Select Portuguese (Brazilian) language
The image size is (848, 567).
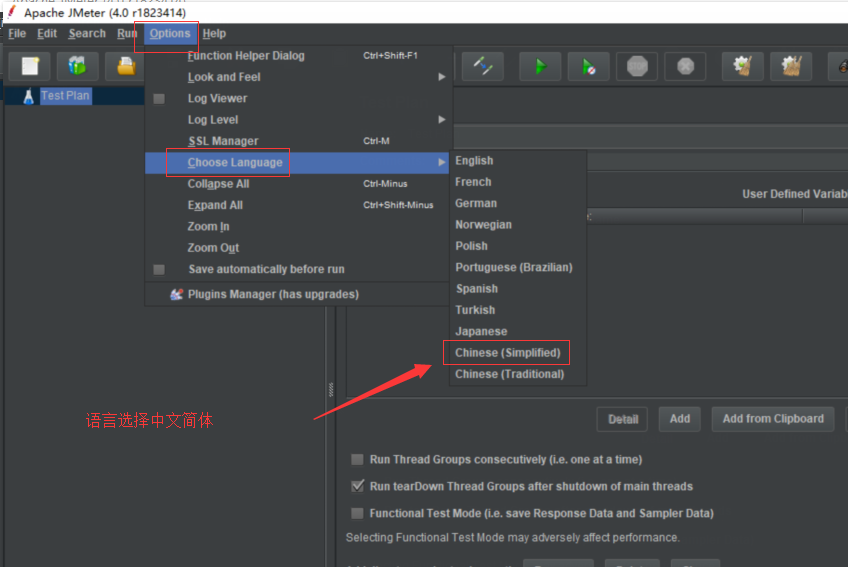(518, 267)
